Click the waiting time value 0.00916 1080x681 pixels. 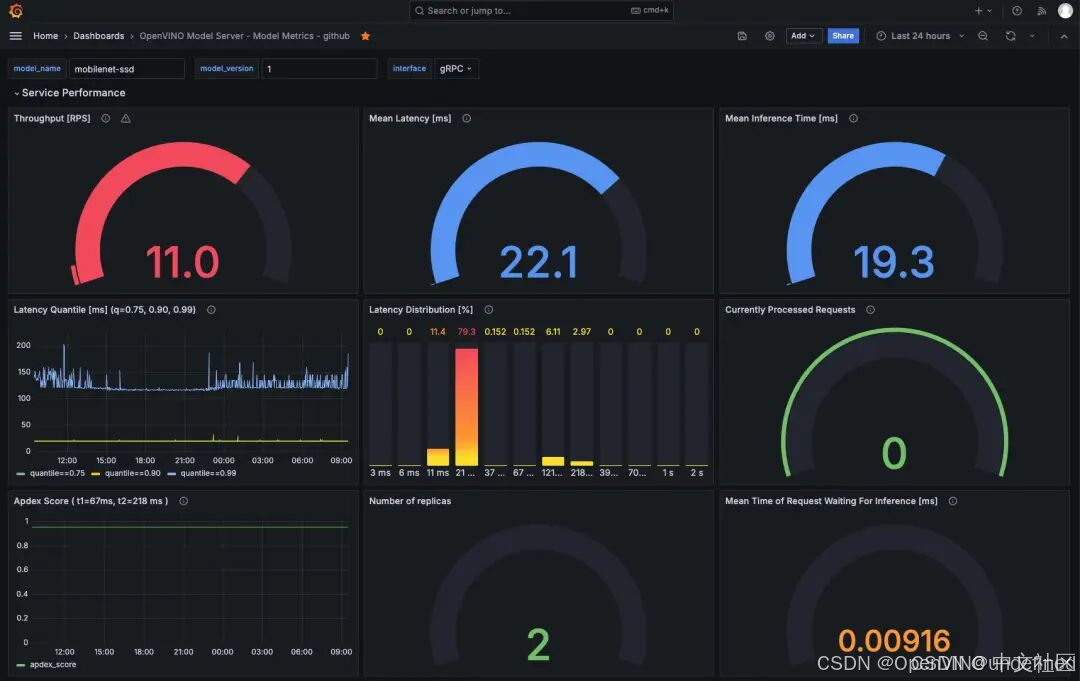(x=894, y=641)
